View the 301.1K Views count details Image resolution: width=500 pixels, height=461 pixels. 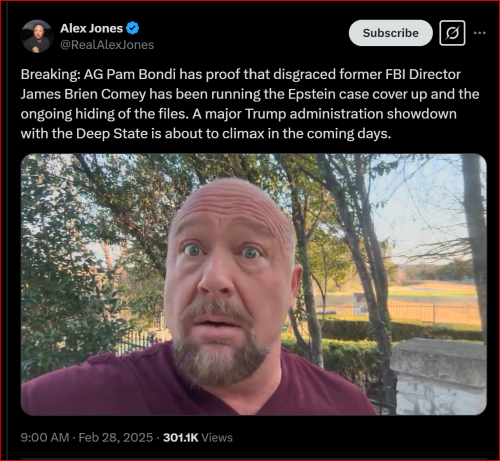[x=198, y=437]
